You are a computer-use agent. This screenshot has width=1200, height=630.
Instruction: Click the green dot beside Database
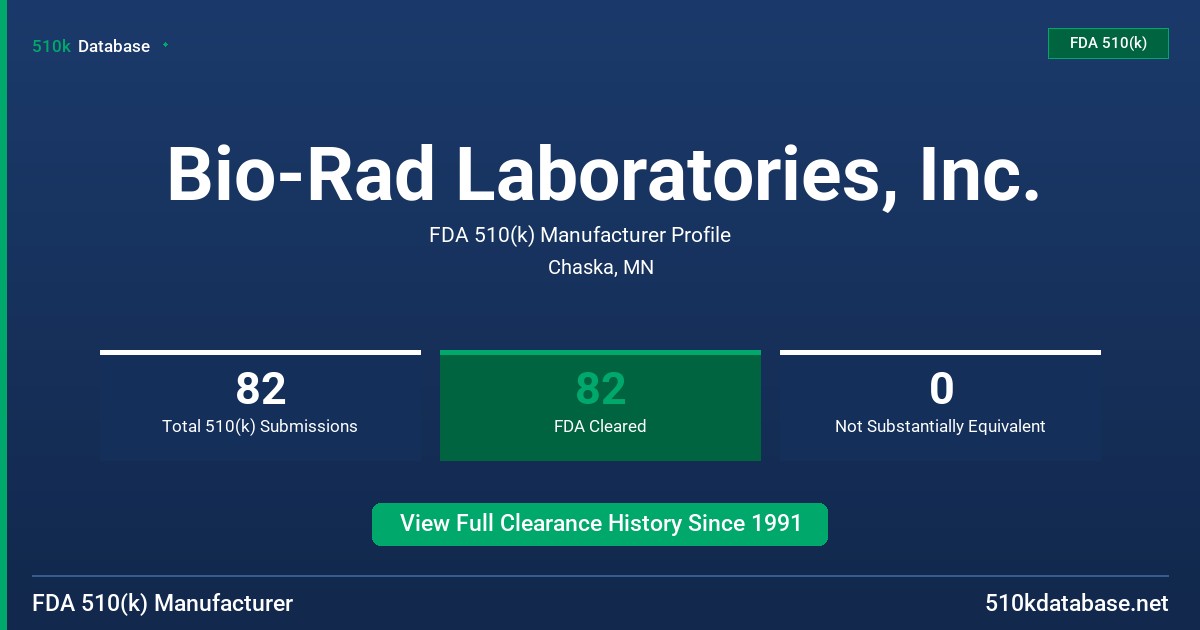tap(165, 45)
